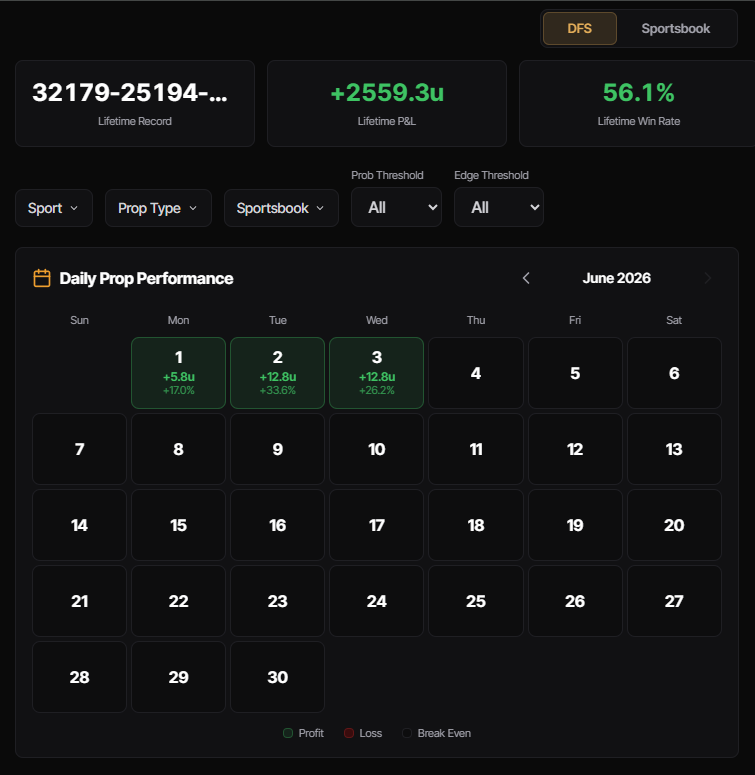Select June 4 in the calendar
The width and height of the screenshot is (755, 775).
point(476,373)
